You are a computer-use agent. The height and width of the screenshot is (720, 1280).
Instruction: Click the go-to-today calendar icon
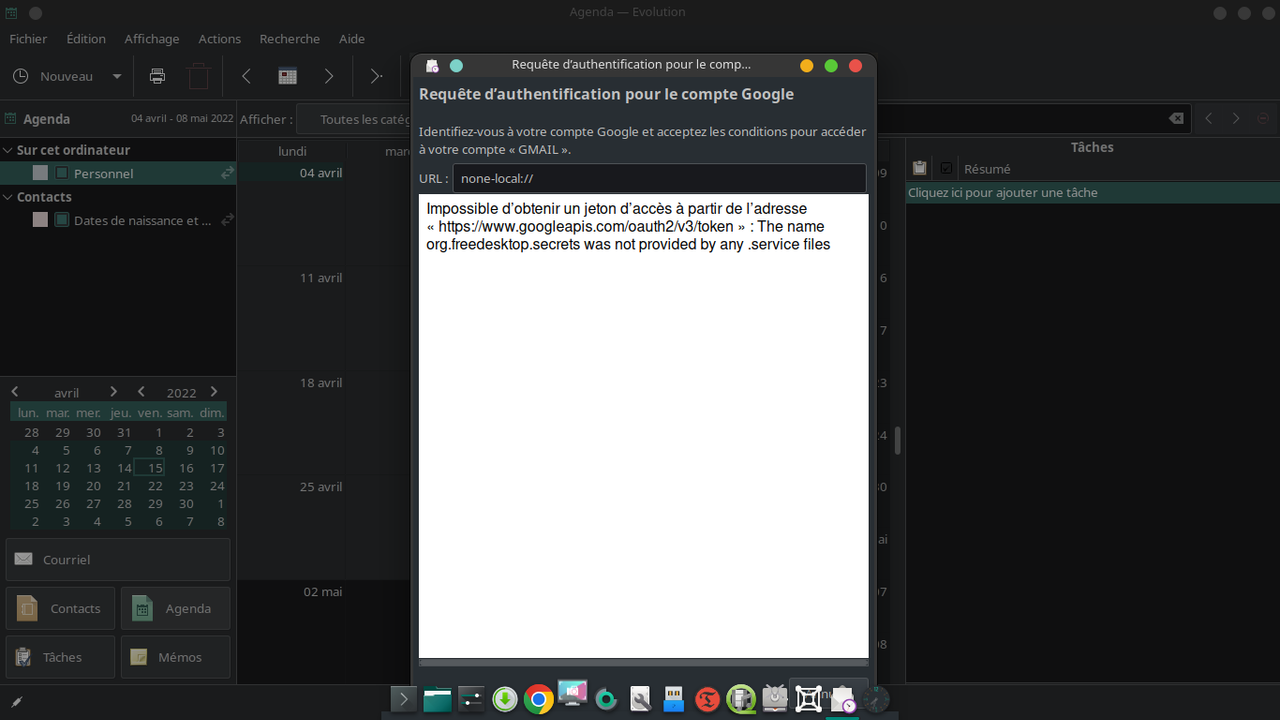tap(288, 76)
